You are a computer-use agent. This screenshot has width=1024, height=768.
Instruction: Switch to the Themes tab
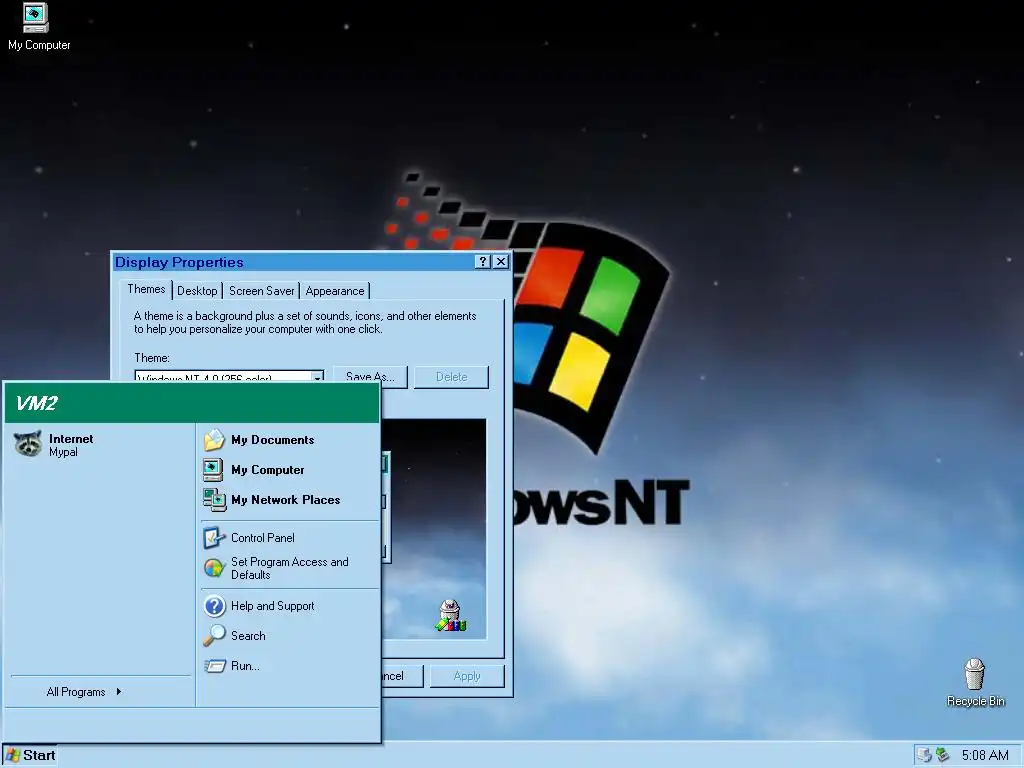[146, 289]
